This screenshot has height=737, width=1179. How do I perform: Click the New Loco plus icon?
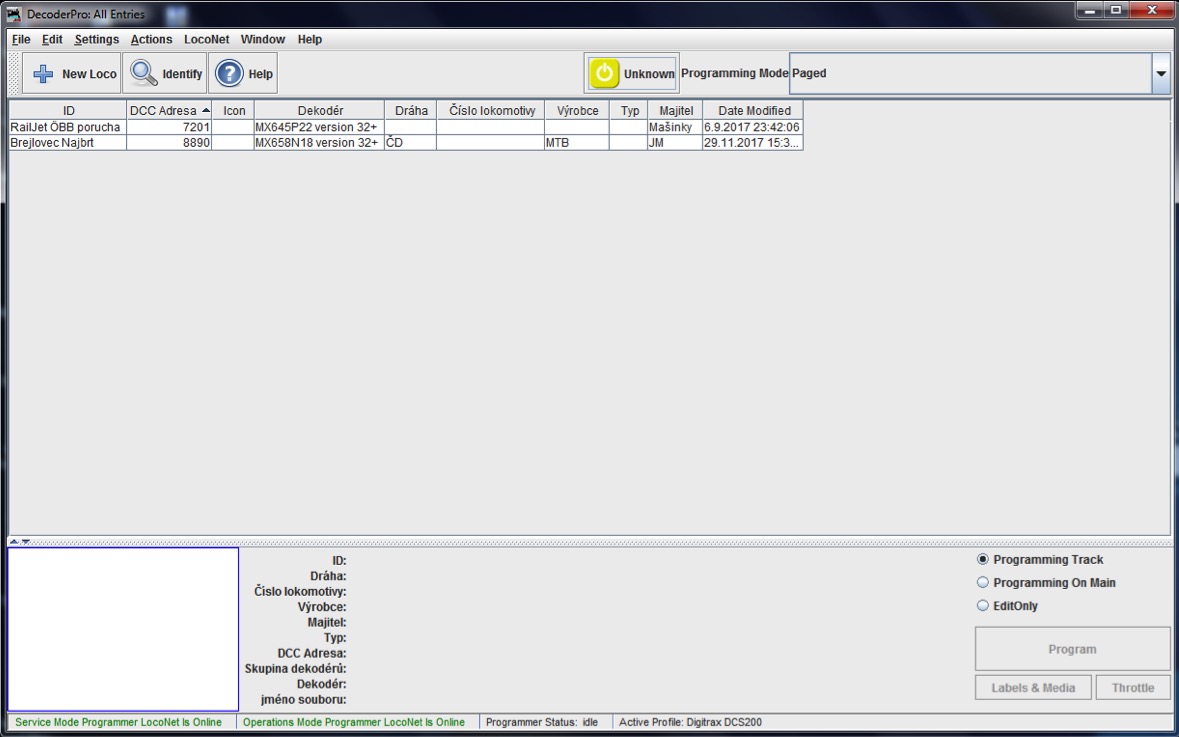tap(45, 74)
